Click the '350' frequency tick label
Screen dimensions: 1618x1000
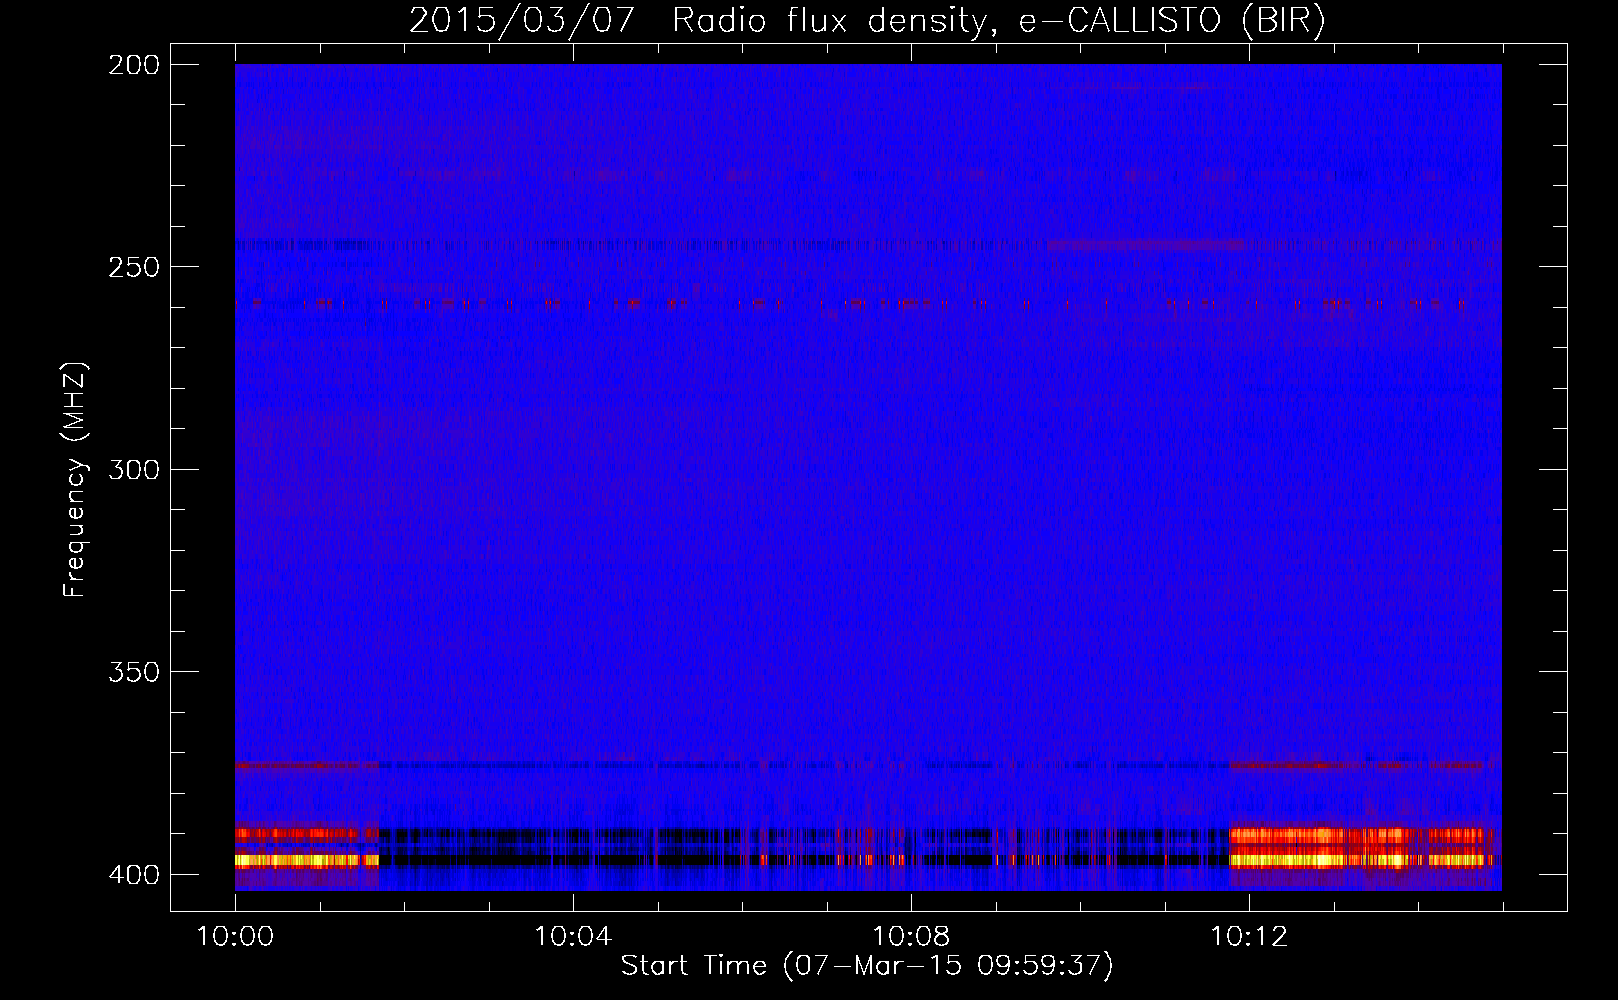tap(134, 672)
